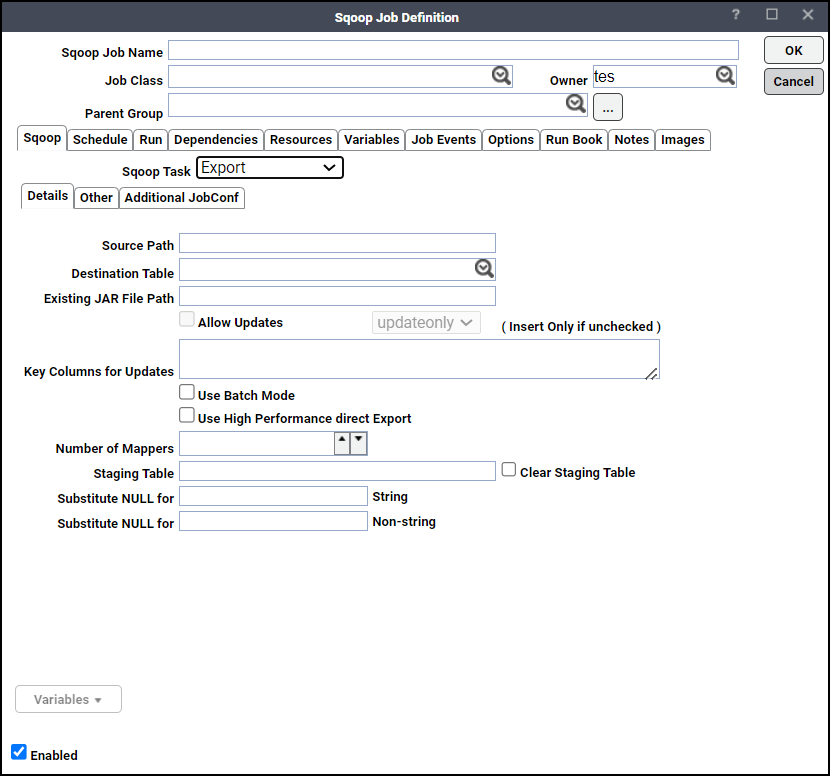Click the Key Columns for Updates textarea

pos(419,359)
